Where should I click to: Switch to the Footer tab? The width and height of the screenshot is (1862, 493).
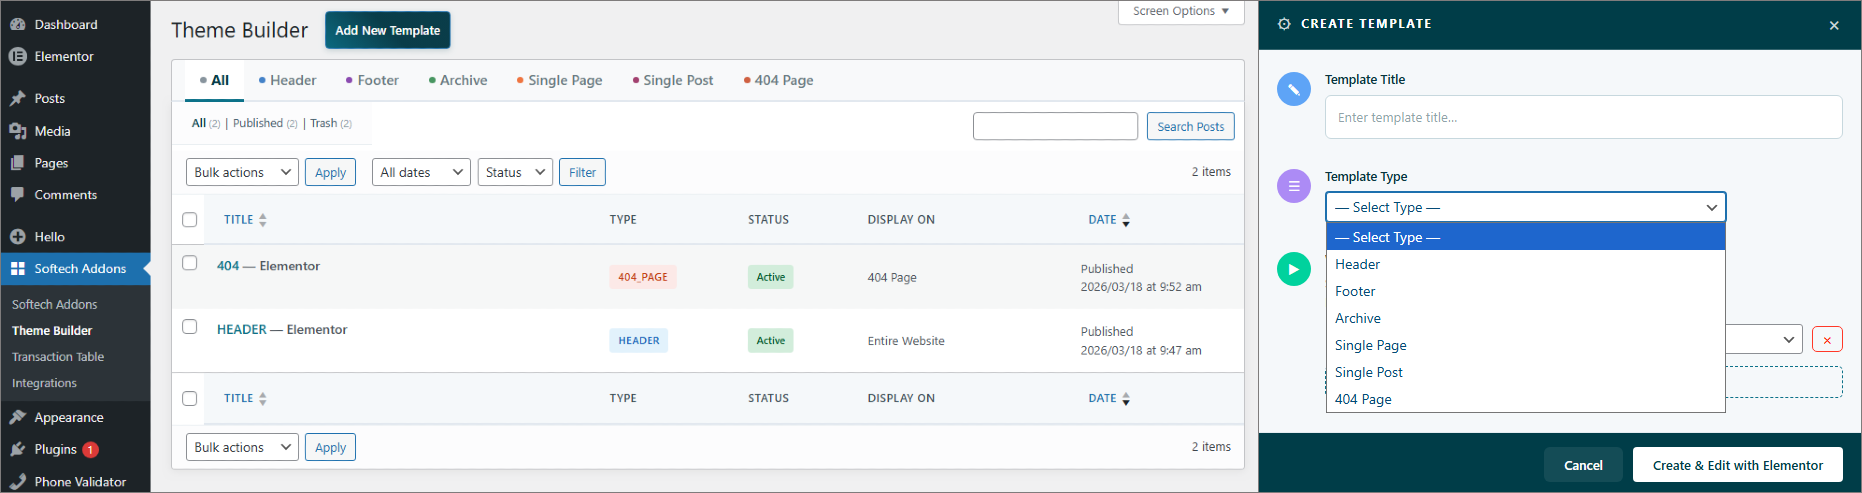click(372, 80)
